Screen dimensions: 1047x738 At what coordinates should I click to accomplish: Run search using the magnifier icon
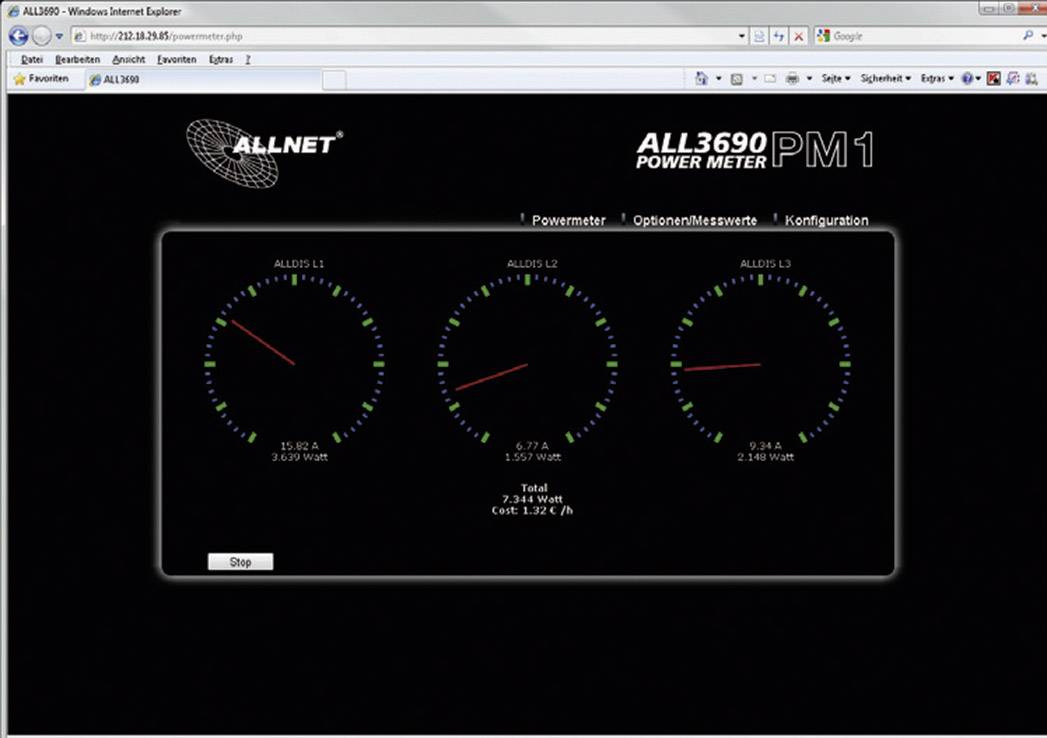click(1028, 35)
